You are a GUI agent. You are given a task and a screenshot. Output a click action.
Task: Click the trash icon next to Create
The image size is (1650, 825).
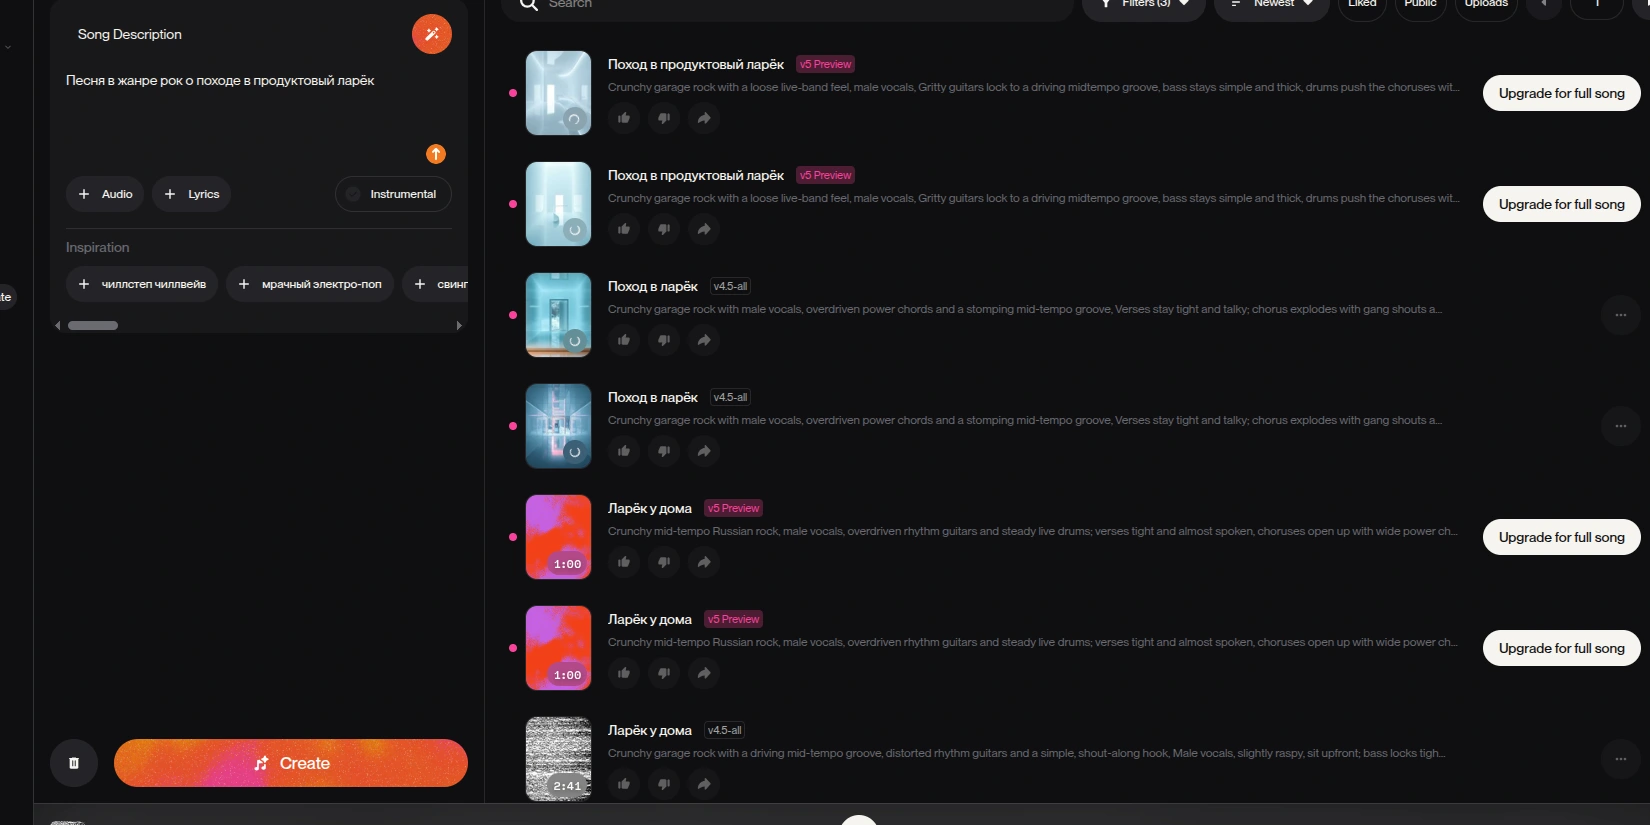tap(74, 763)
